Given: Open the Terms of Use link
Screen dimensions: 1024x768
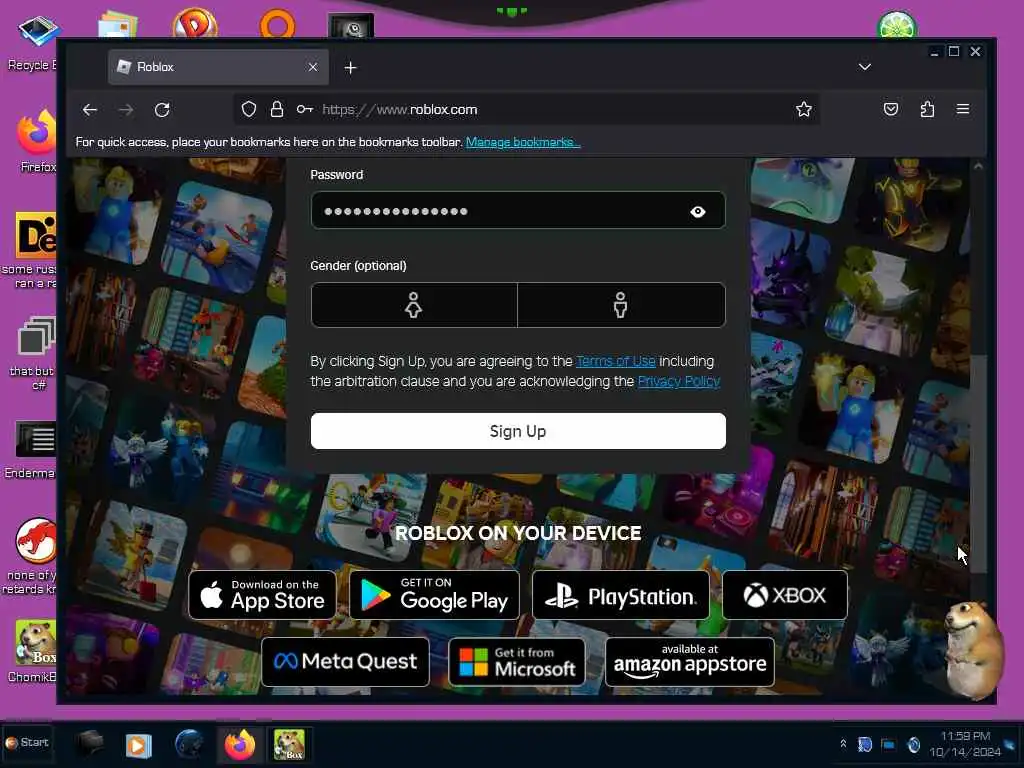Looking at the screenshot, I should coord(616,361).
